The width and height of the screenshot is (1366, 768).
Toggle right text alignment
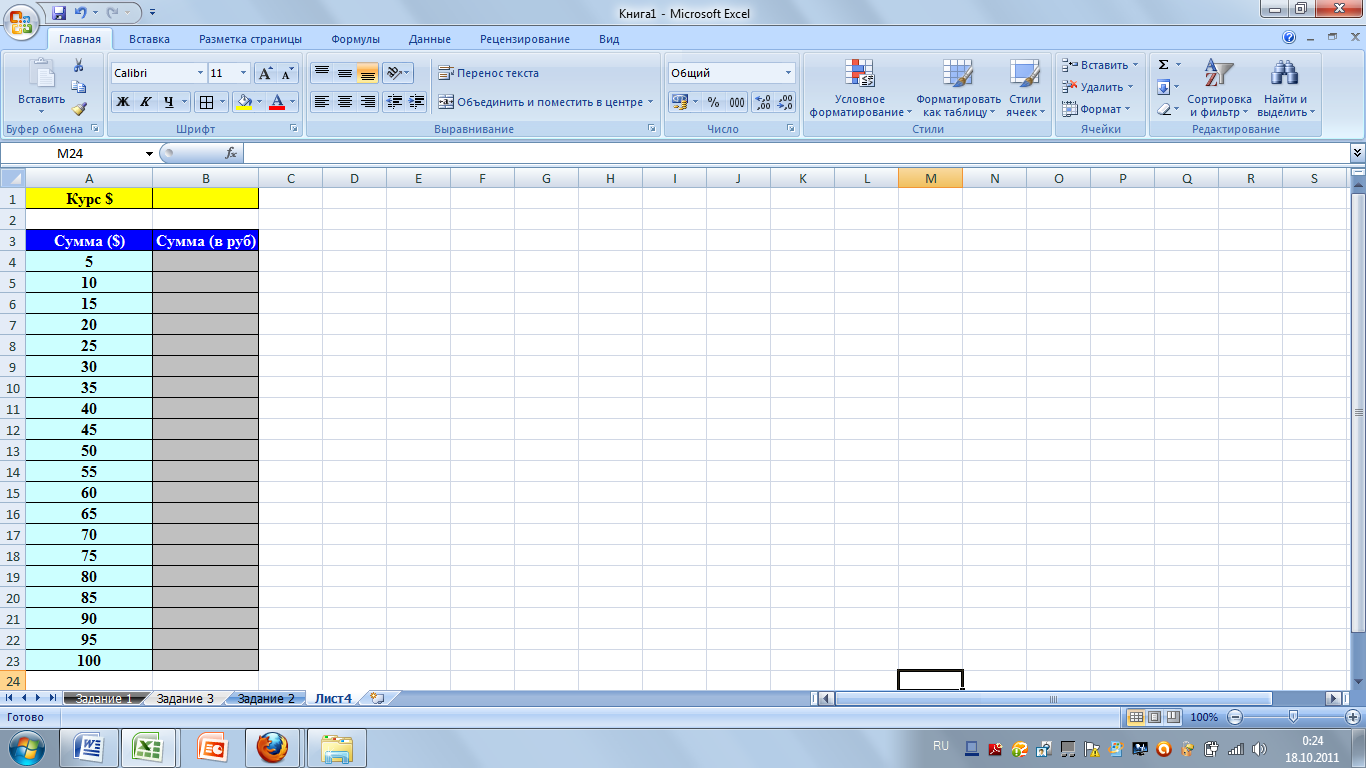click(x=367, y=102)
